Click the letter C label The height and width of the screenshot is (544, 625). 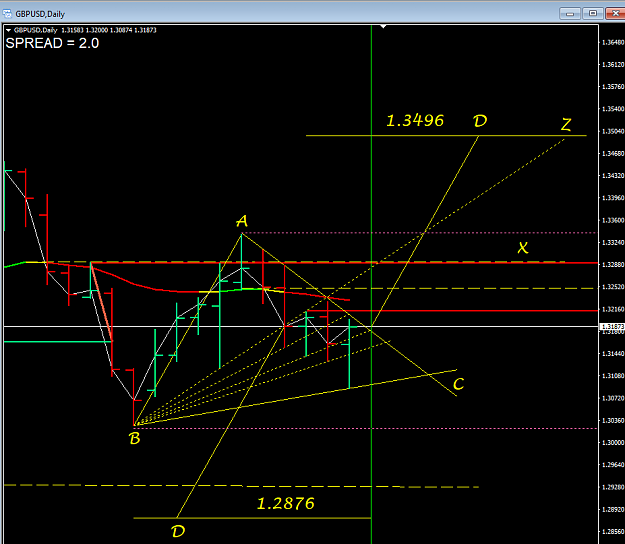458,384
